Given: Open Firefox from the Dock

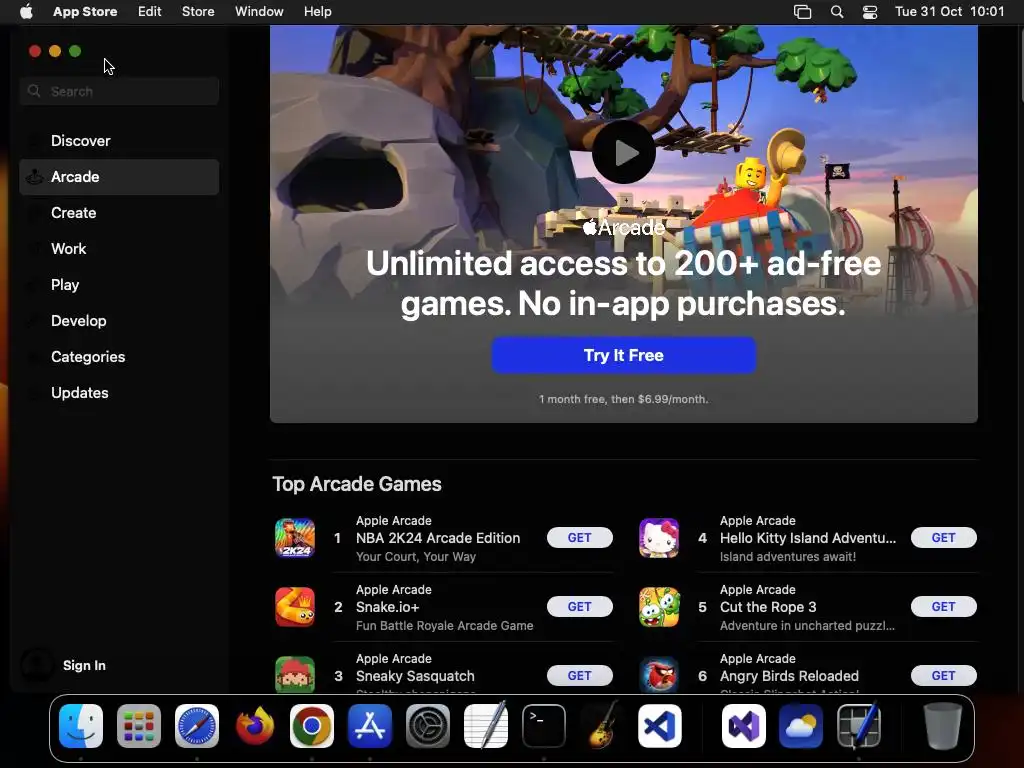Looking at the screenshot, I should (254, 726).
